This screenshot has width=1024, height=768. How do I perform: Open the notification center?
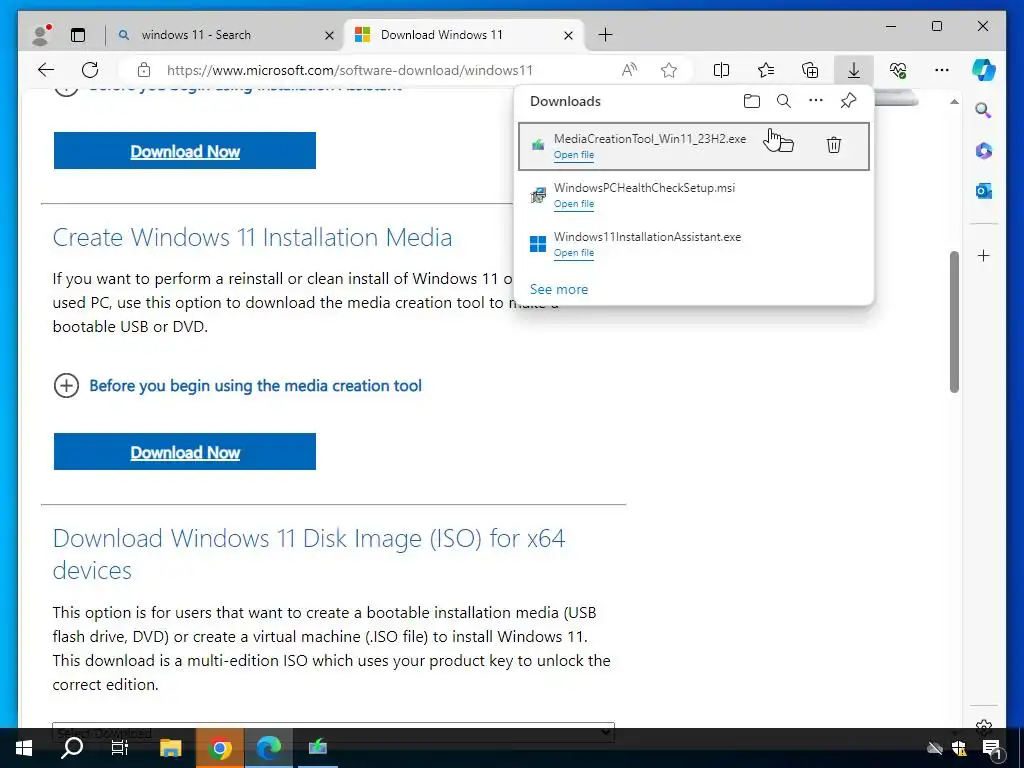click(x=992, y=749)
